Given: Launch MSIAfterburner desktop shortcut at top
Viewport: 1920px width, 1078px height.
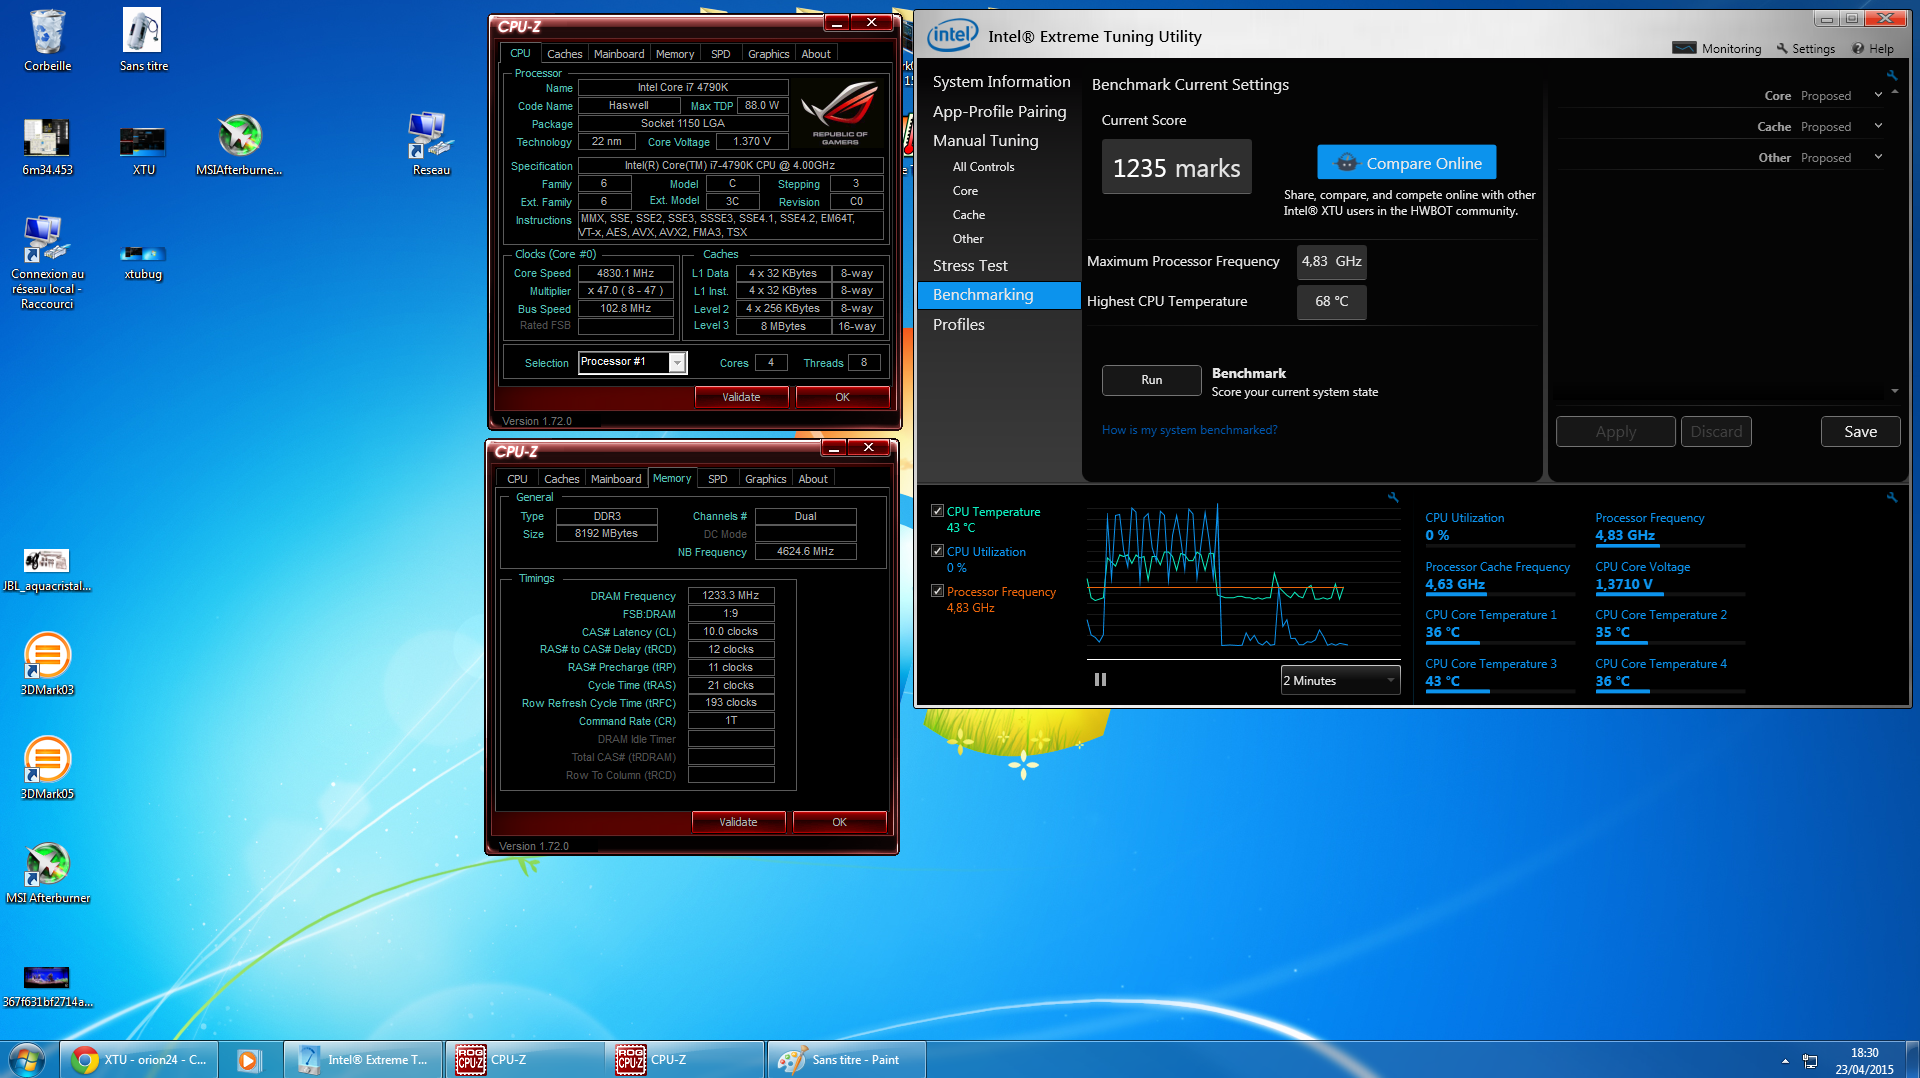Looking at the screenshot, I should [x=239, y=146].
